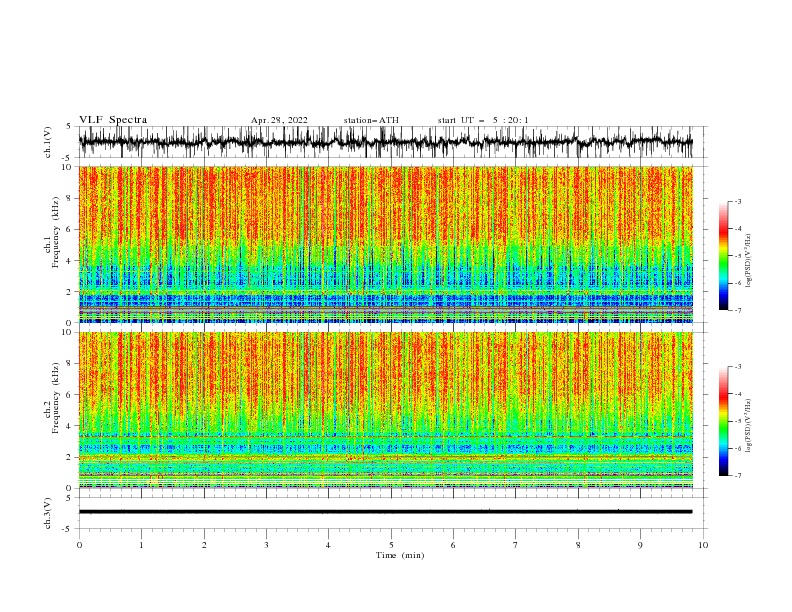Click ch.1 frequency axis tick "6"
Screen dimensions: 792x612
69,229
